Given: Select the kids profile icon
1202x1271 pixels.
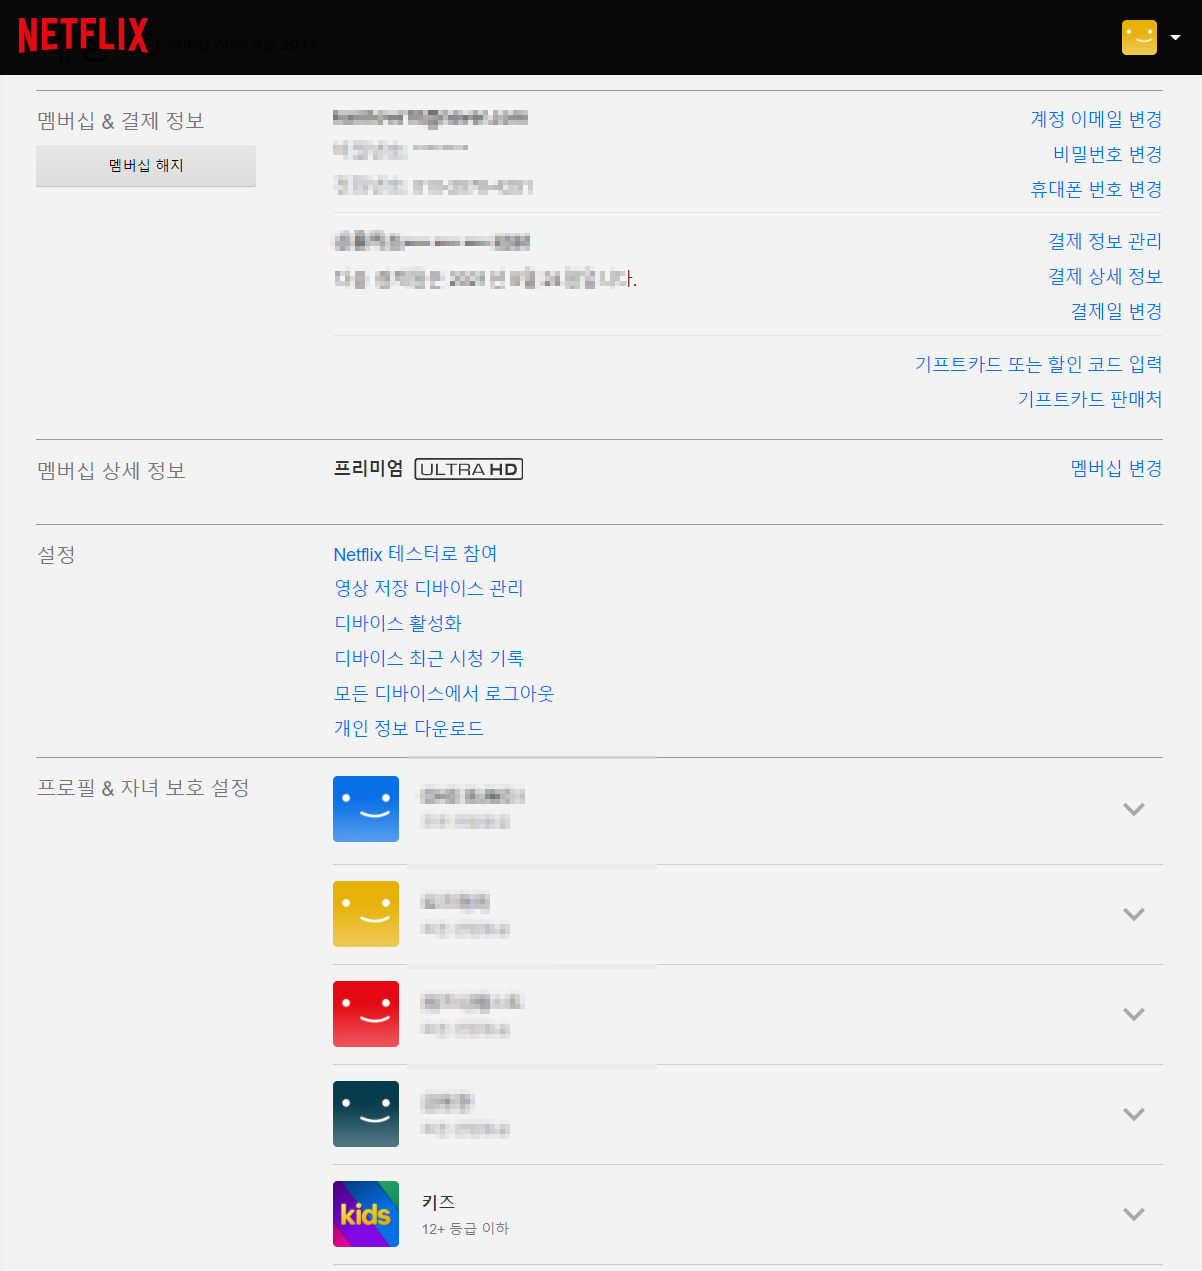Looking at the screenshot, I should pos(366,1214).
